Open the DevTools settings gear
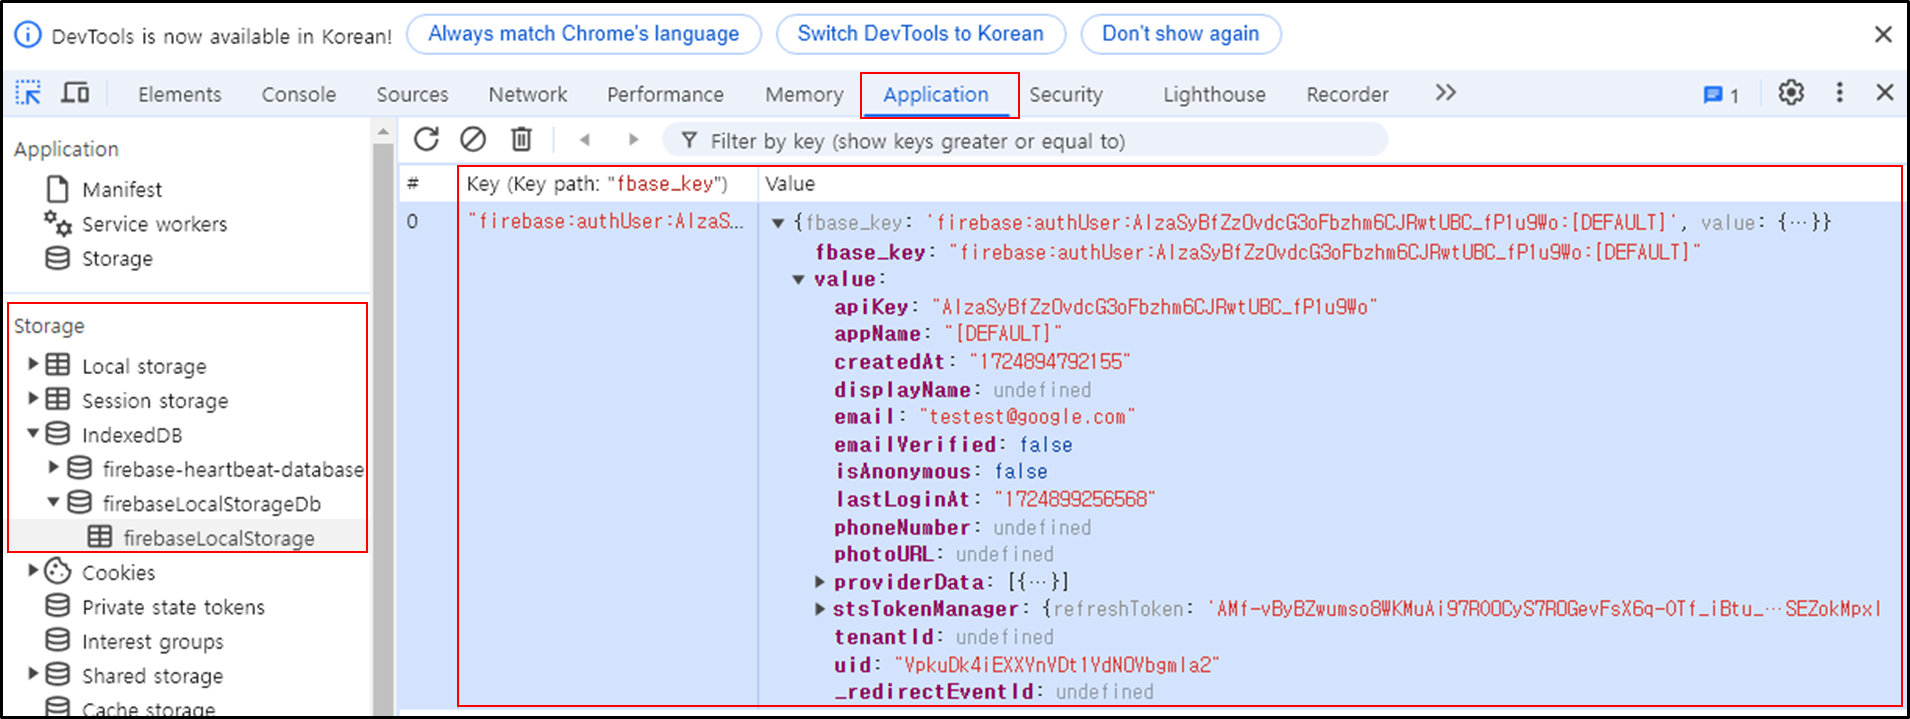This screenshot has width=1910, height=719. click(1791, 93)
